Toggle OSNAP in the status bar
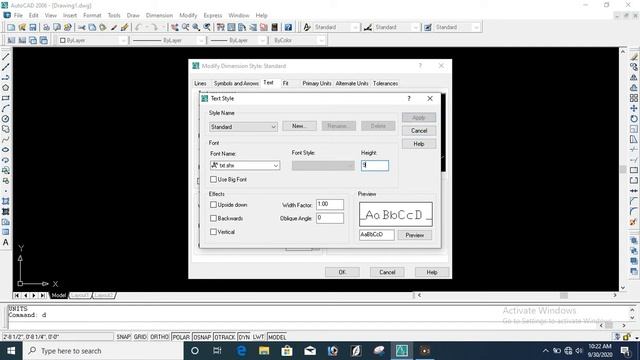Screen dimensions: 640x360 (202, 337)
